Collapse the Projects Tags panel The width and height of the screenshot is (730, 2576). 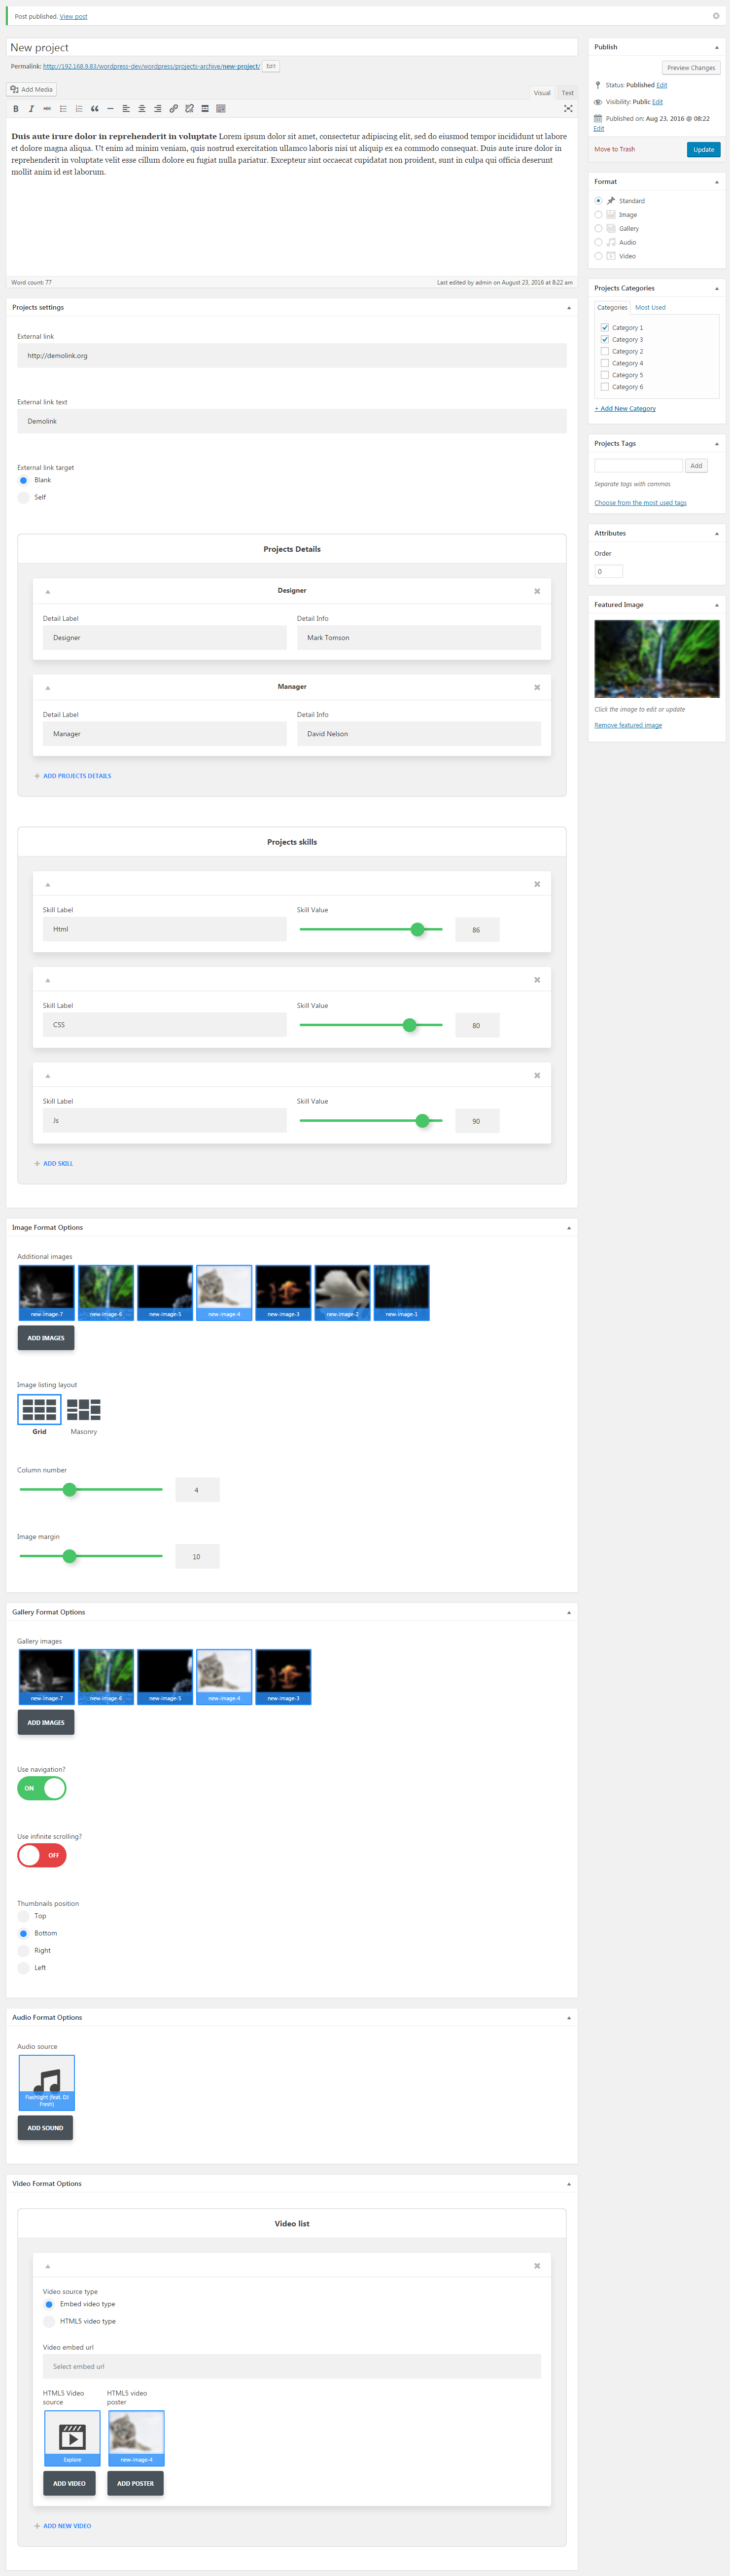coord(716,444)
